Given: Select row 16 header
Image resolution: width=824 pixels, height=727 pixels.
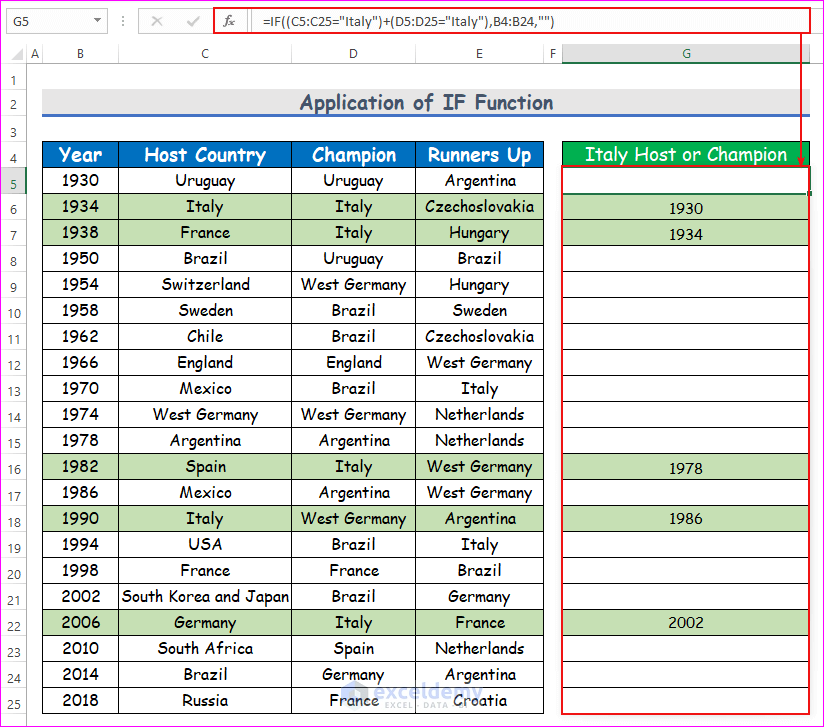Looking at the screenshot, I should 14,469.
